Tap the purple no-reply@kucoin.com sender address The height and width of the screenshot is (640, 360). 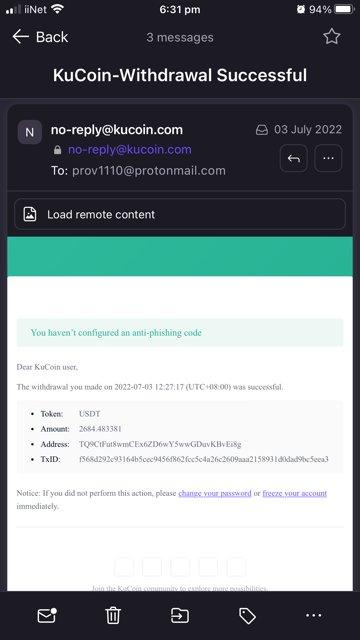coord(130,150)
